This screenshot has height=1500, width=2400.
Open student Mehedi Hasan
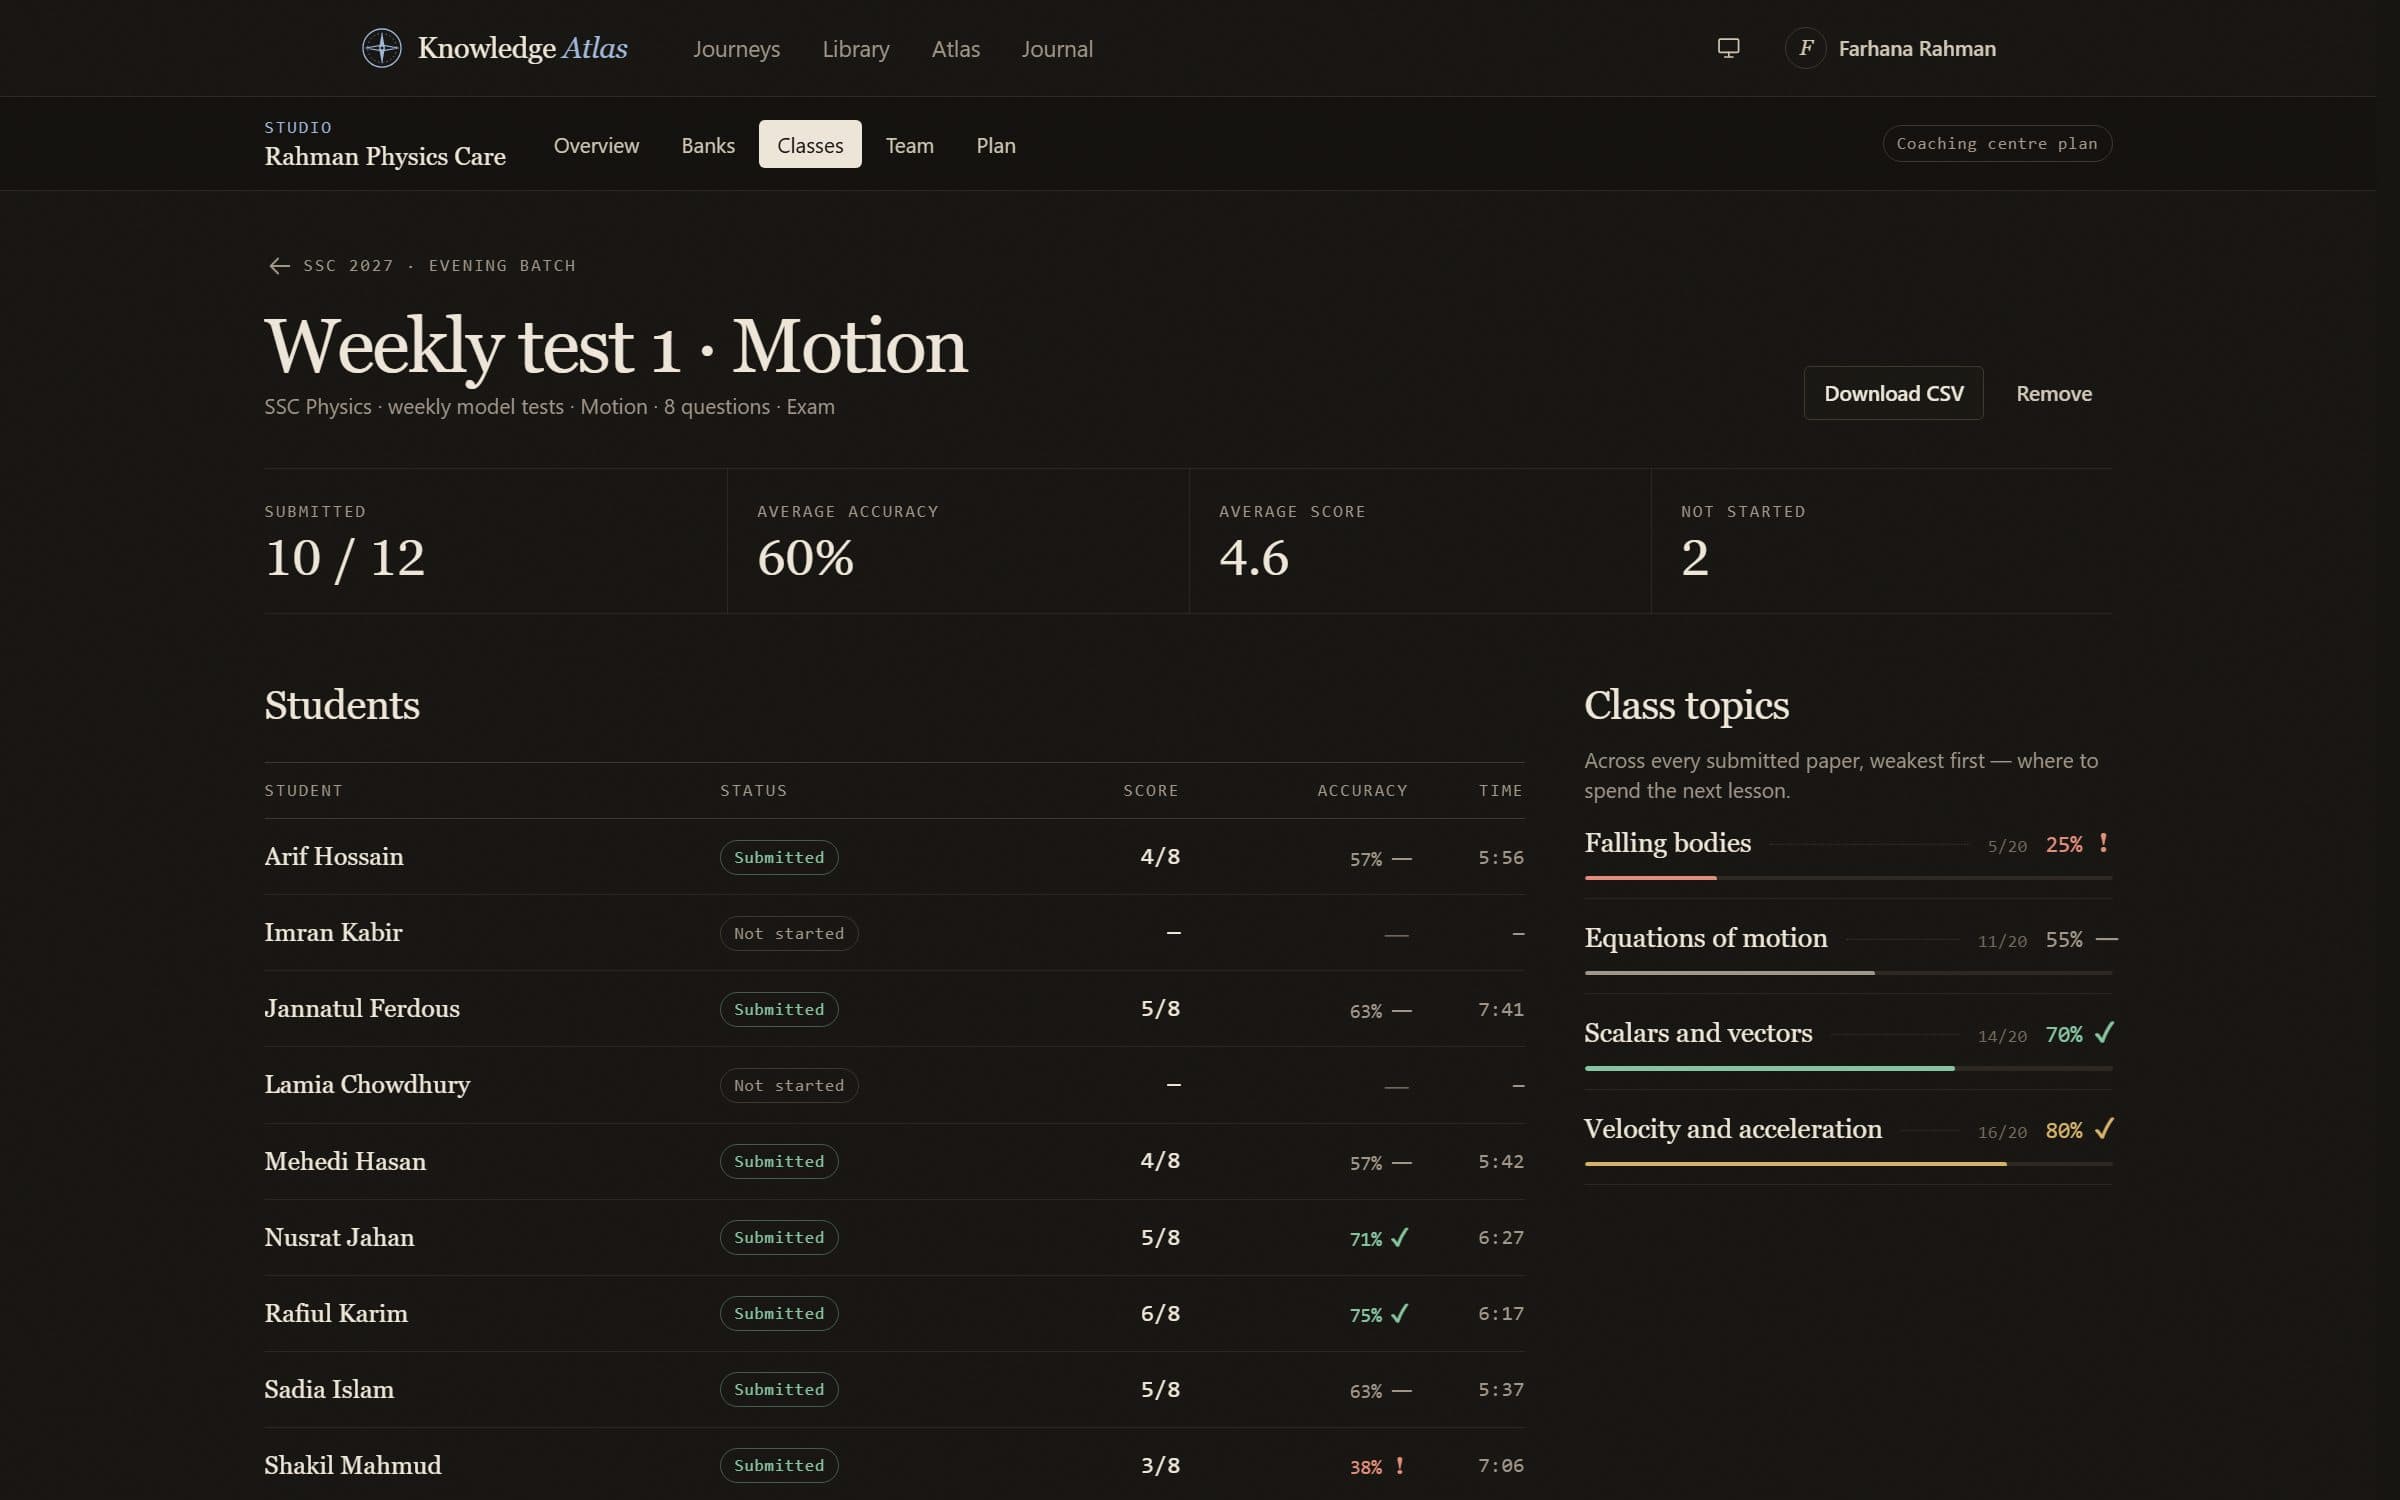click(x=345, y=1161)
